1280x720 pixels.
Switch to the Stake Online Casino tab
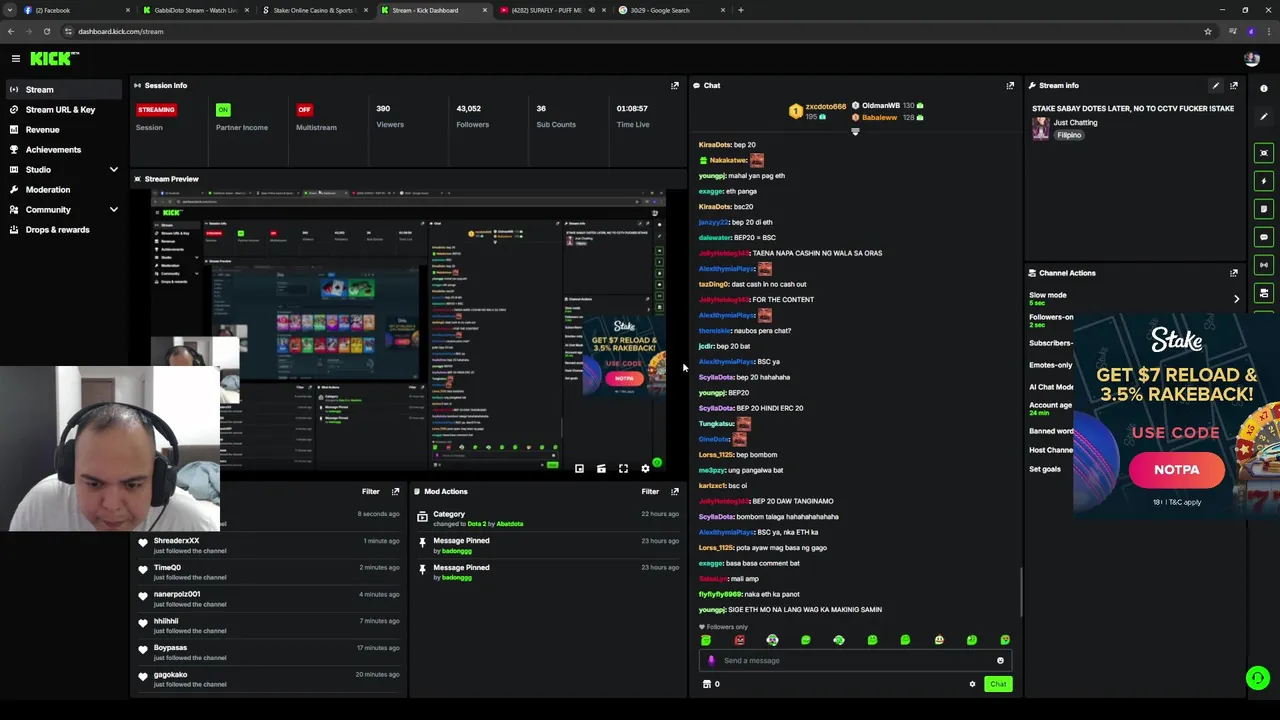click(314, 10)
